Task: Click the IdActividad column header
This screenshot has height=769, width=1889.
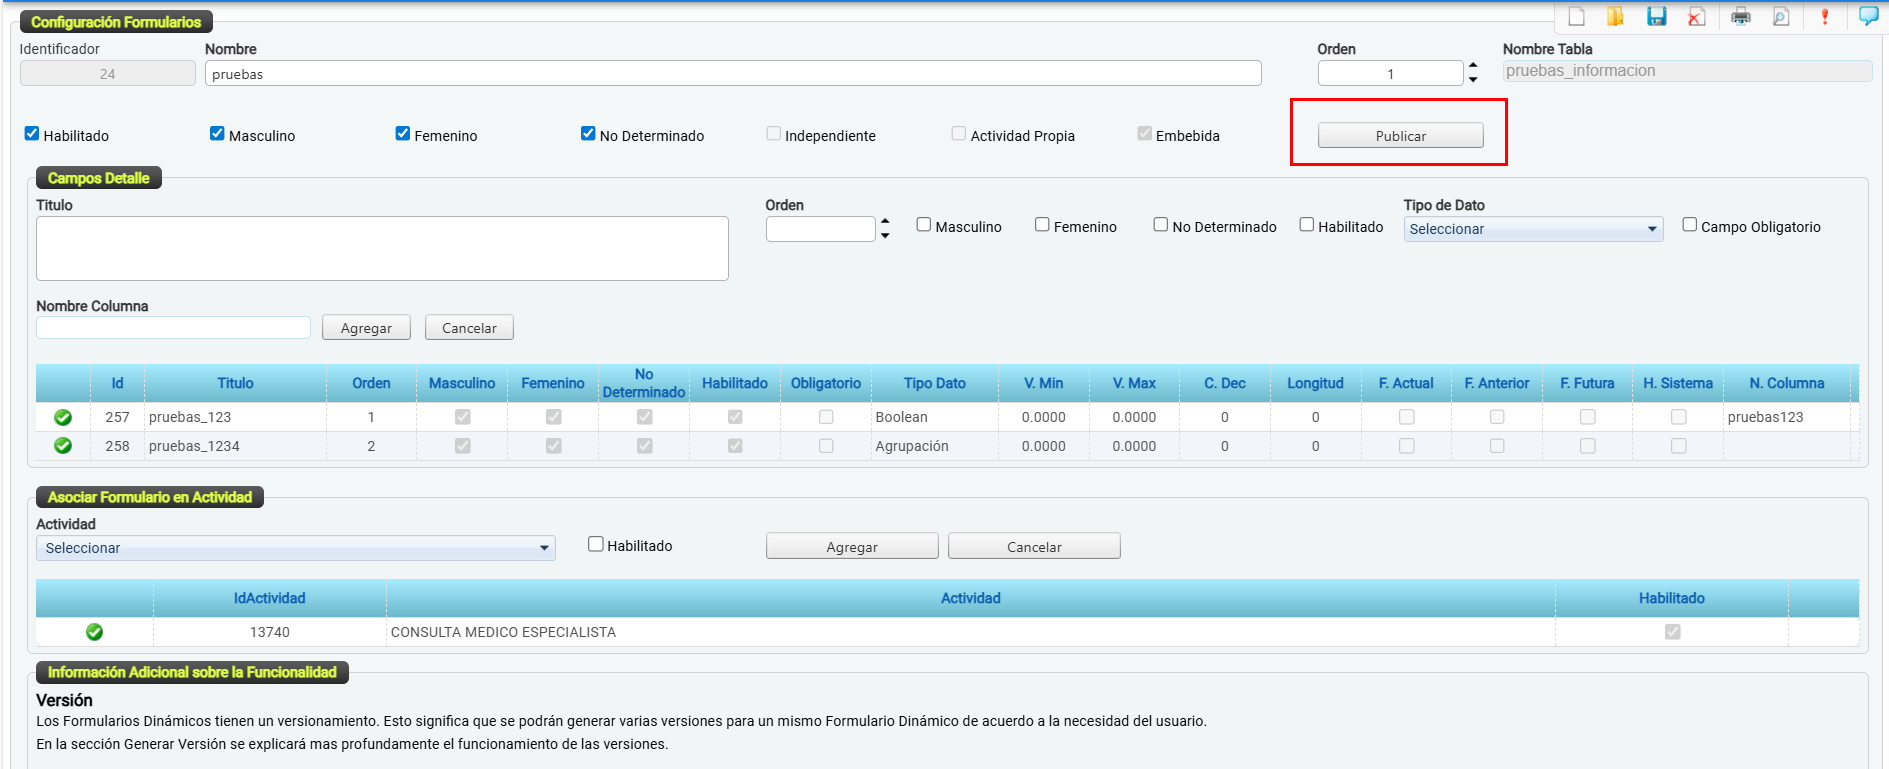Action: (x=269, y=598)
